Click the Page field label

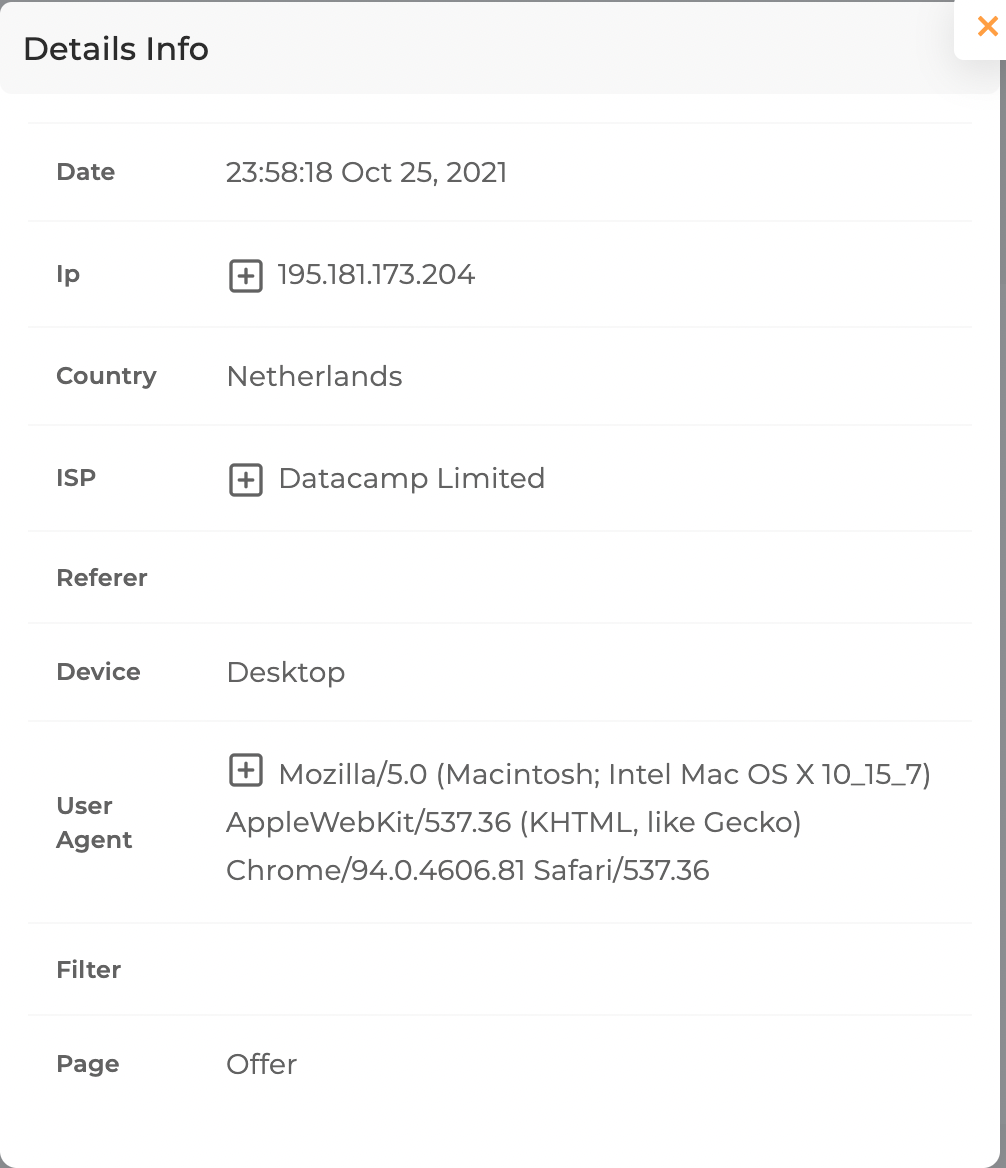(x=88, y=1064)
